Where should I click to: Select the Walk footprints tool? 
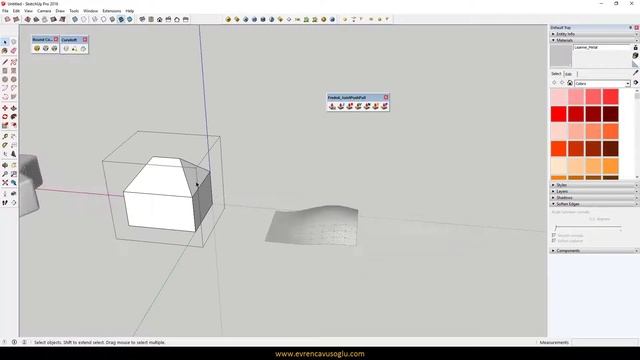[5, 202]
